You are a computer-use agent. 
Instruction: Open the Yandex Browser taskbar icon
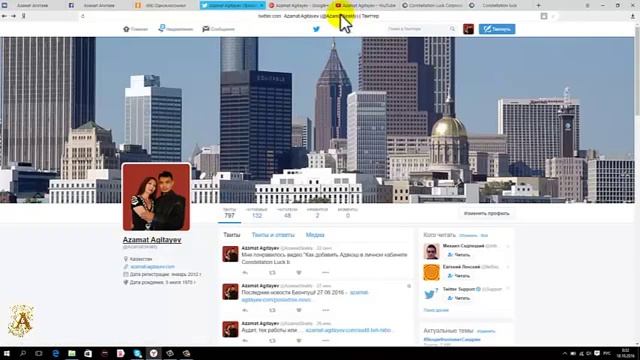pyautogui.click(x=153, y=353)
